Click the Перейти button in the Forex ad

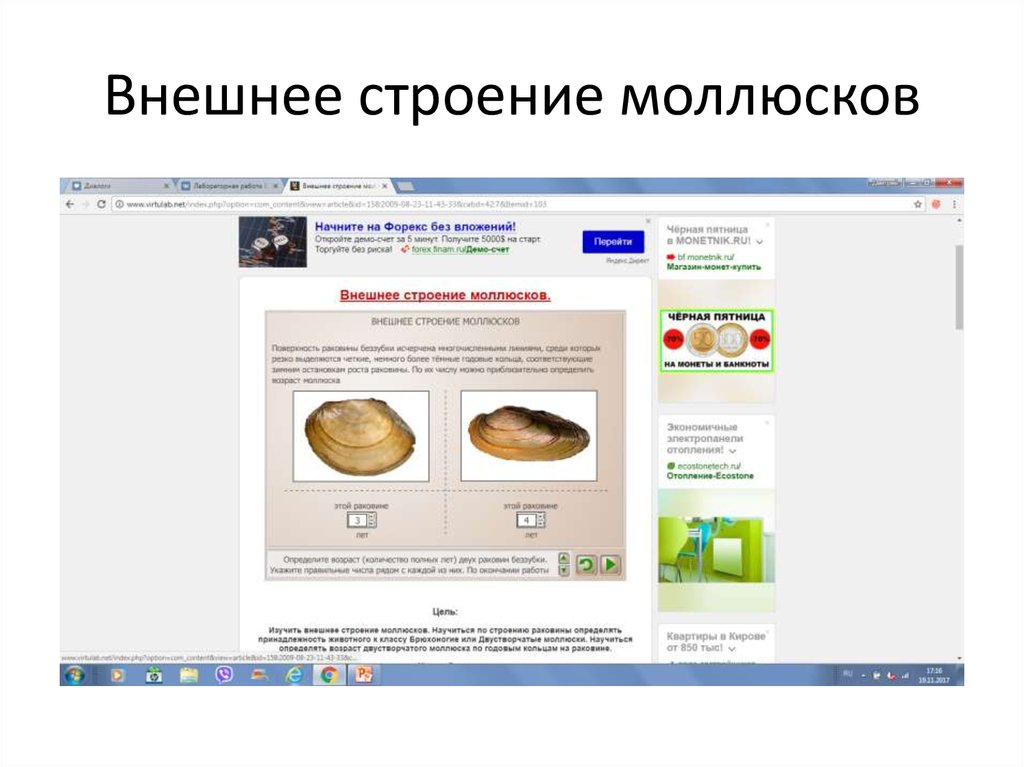[612, 242]
